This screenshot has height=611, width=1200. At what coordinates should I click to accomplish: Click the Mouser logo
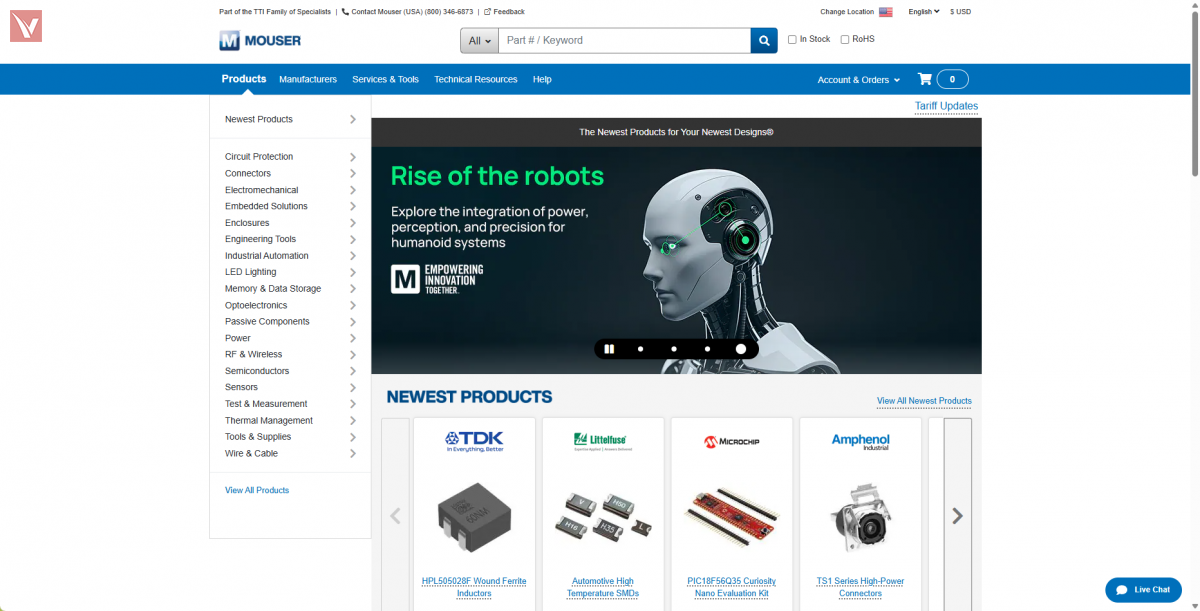tap(260, 40)
